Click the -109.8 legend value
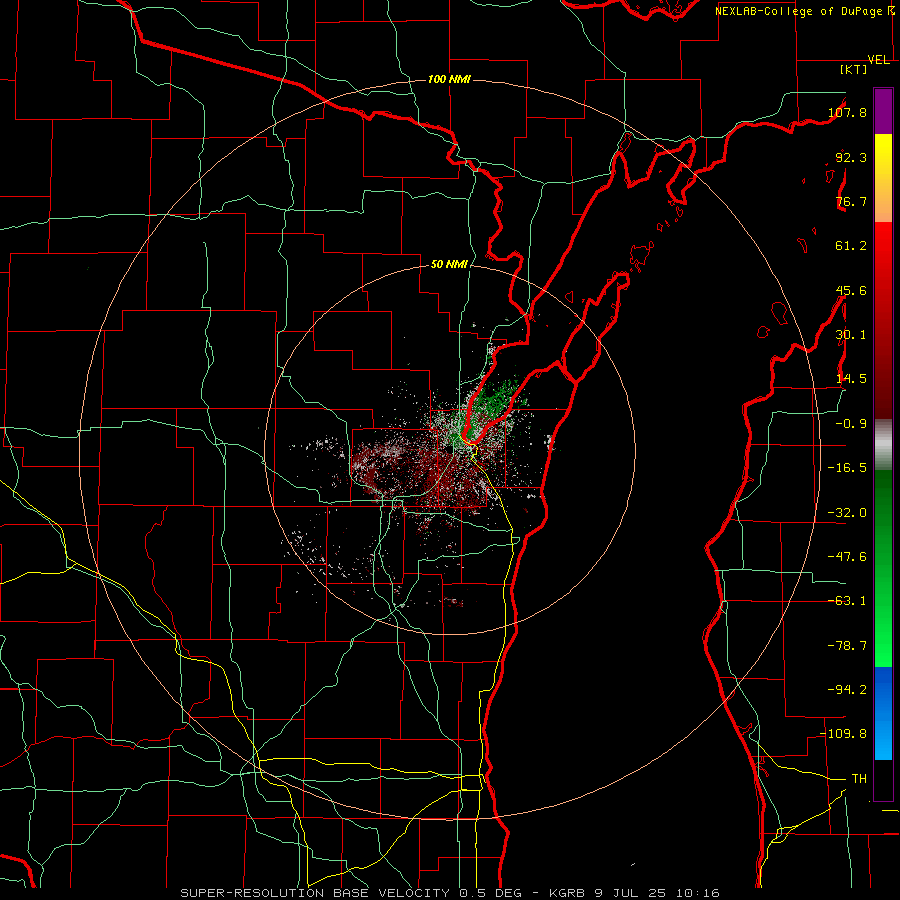 (844, 734)
